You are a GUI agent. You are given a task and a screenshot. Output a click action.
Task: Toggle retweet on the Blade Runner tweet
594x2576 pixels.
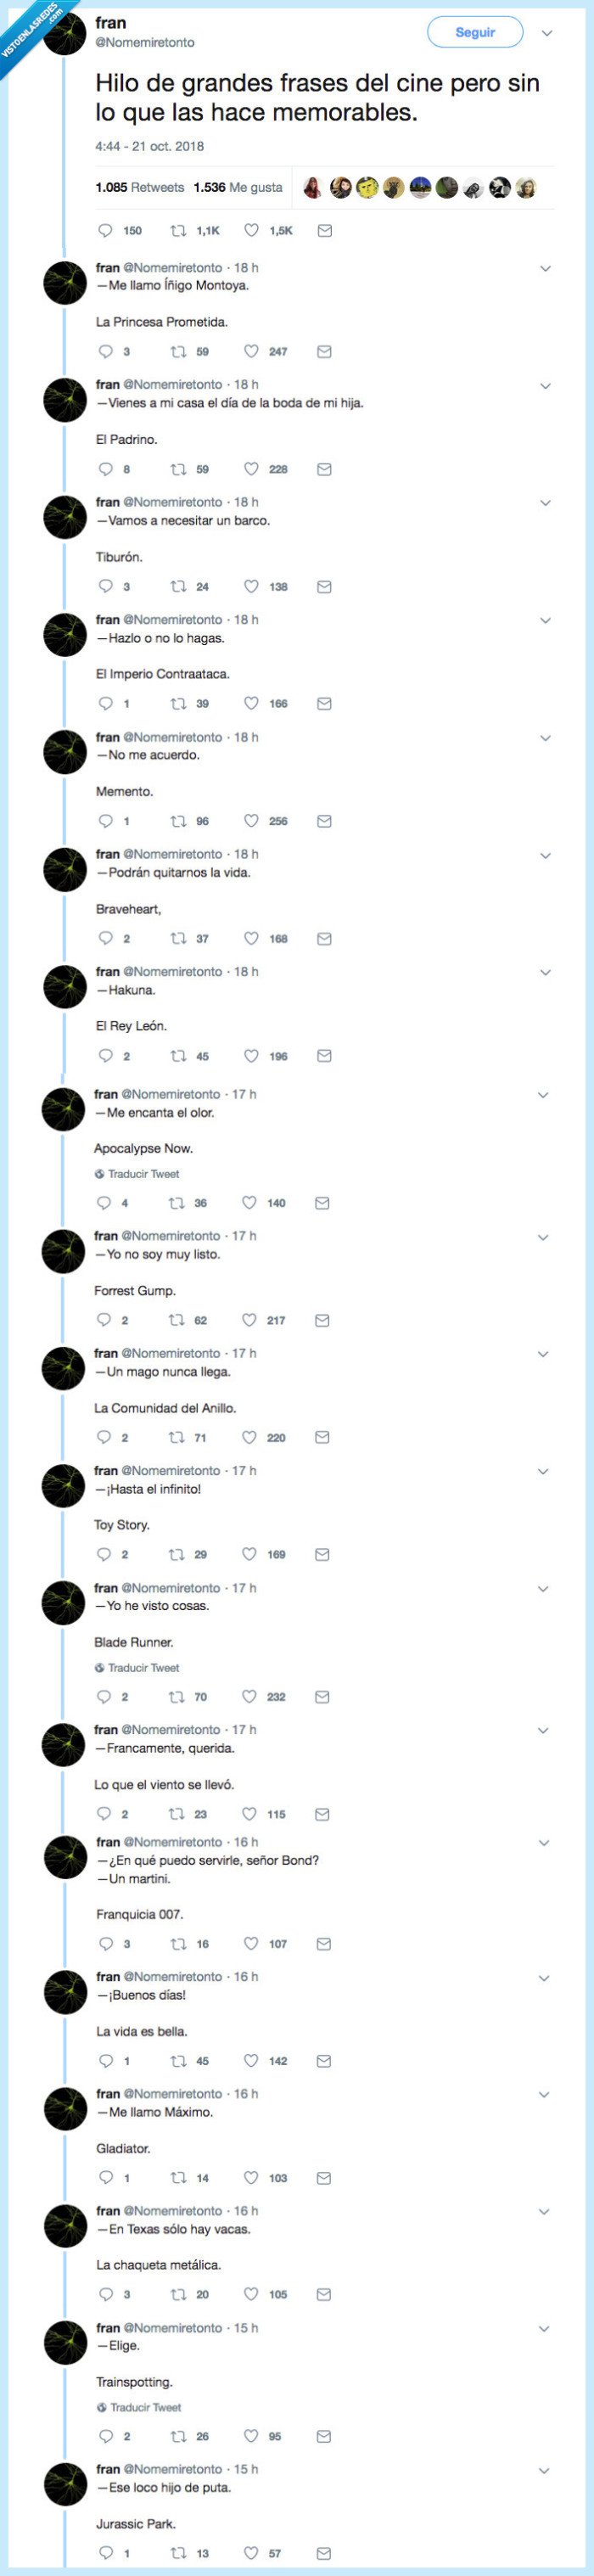(x=177, y=1696)
